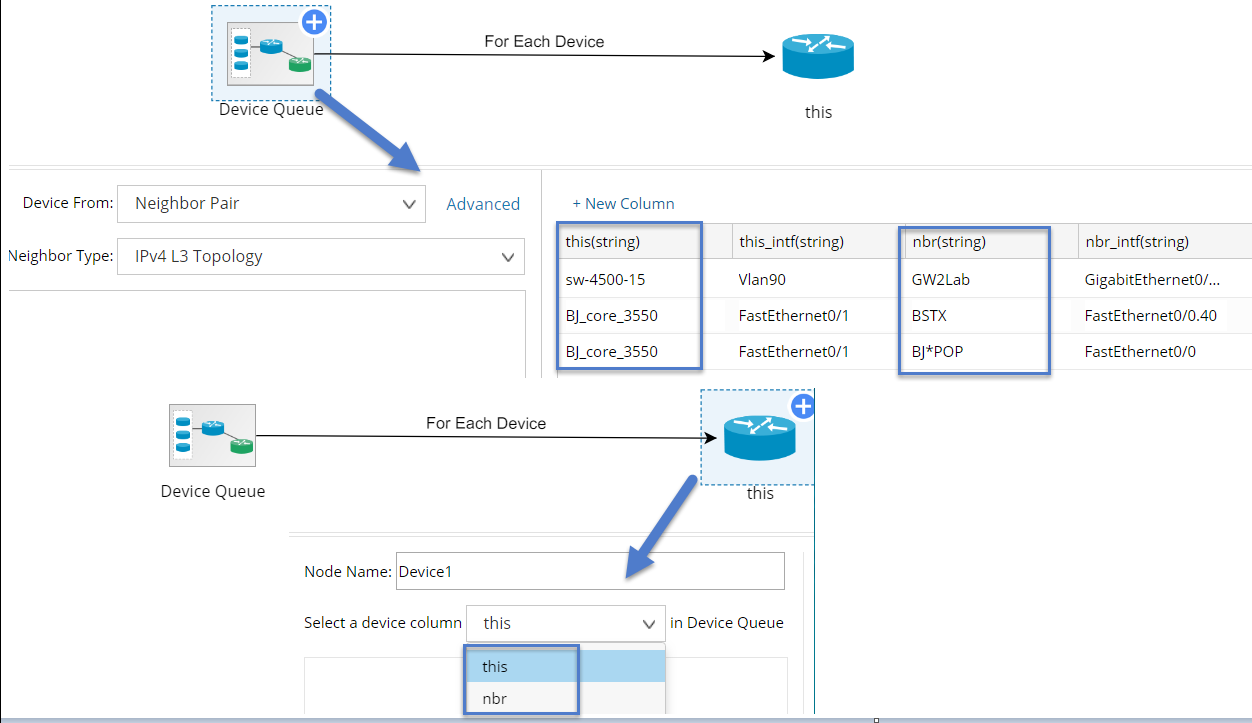Open the Select a device column dropdown
The image size is (1252, 723).
565,623
